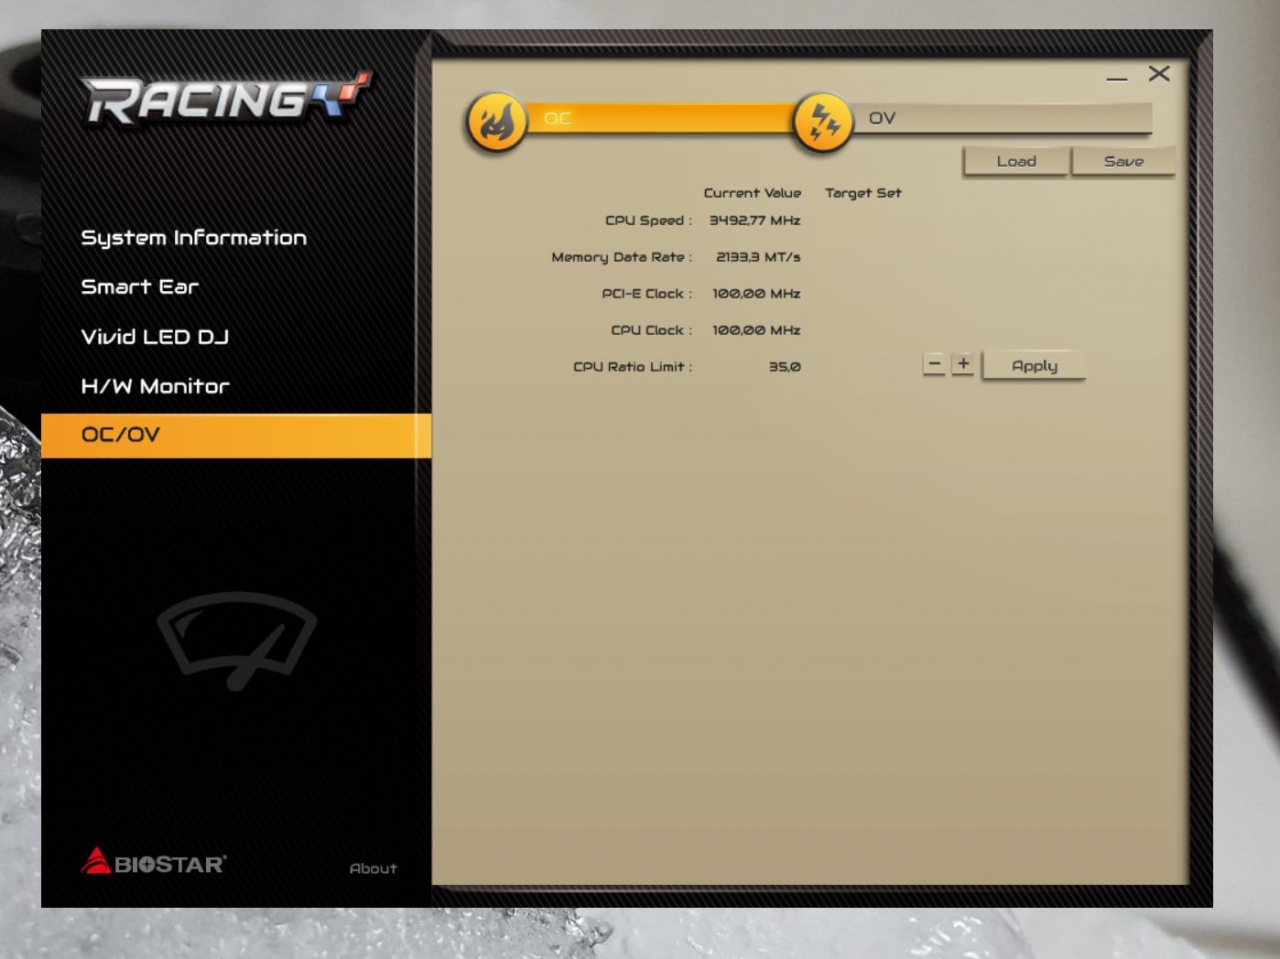Click the Racing logo at top left
Image resolution: width=1280 pixels, height=959 pixels.
(x=226, y=99)
